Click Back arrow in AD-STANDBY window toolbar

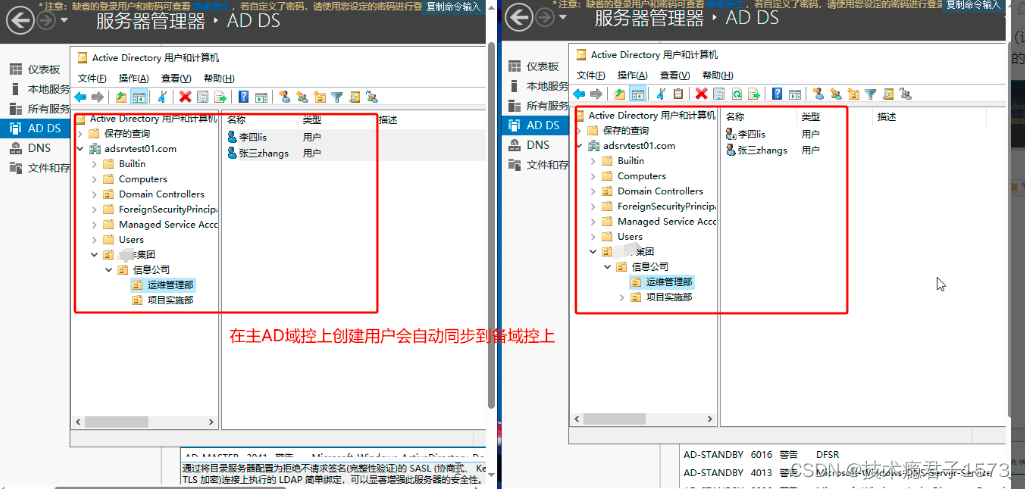point(579,94)
